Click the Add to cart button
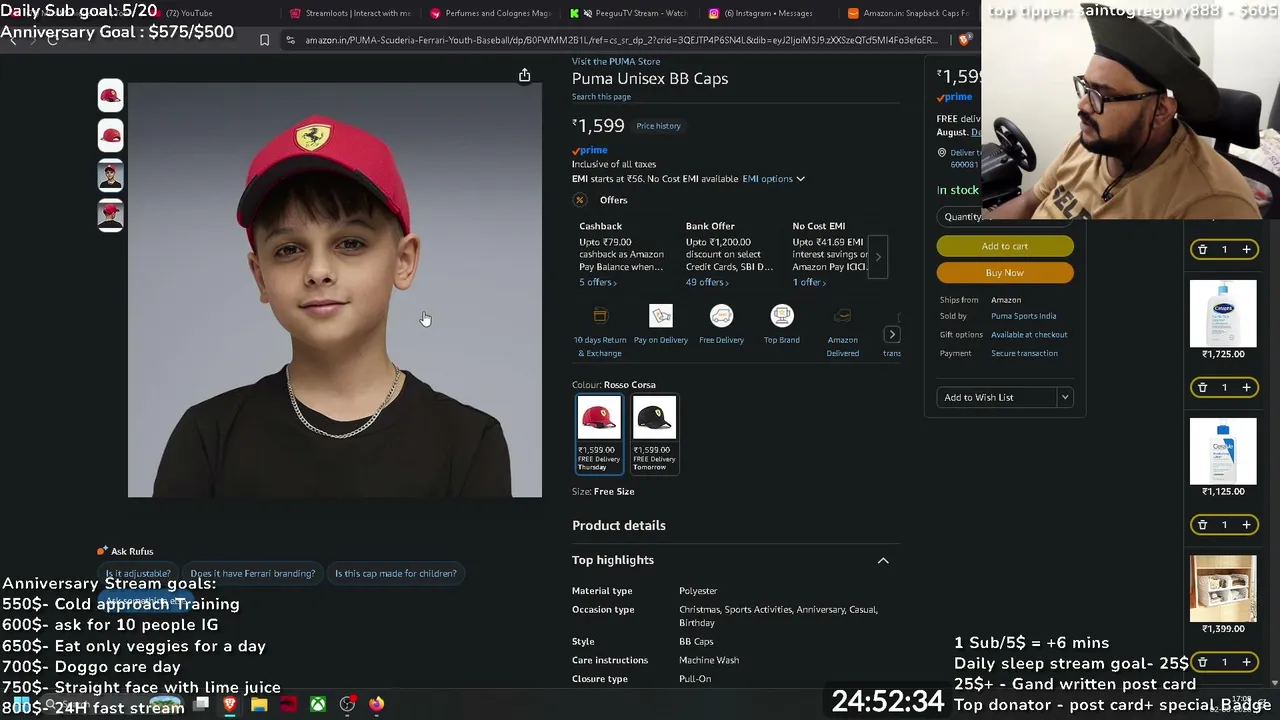This screenshot has height=720, width=1280. (x=1005, y=246)
